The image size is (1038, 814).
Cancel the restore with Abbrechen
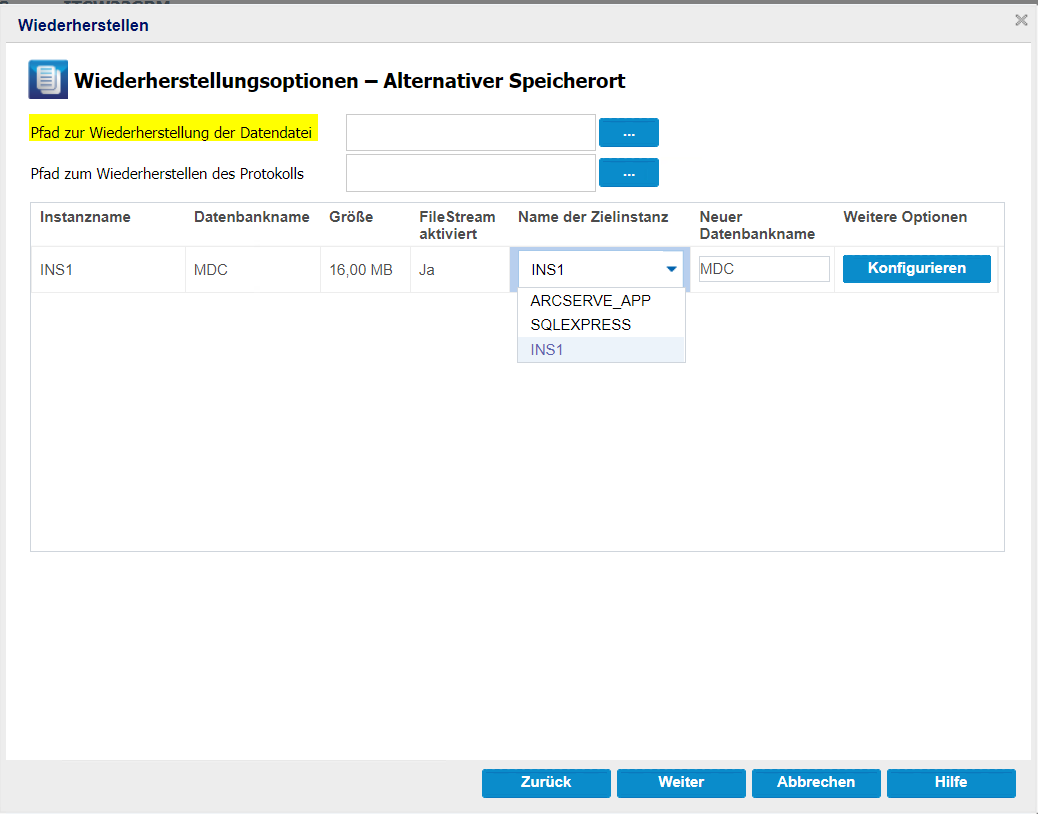(x=816, y=783)
